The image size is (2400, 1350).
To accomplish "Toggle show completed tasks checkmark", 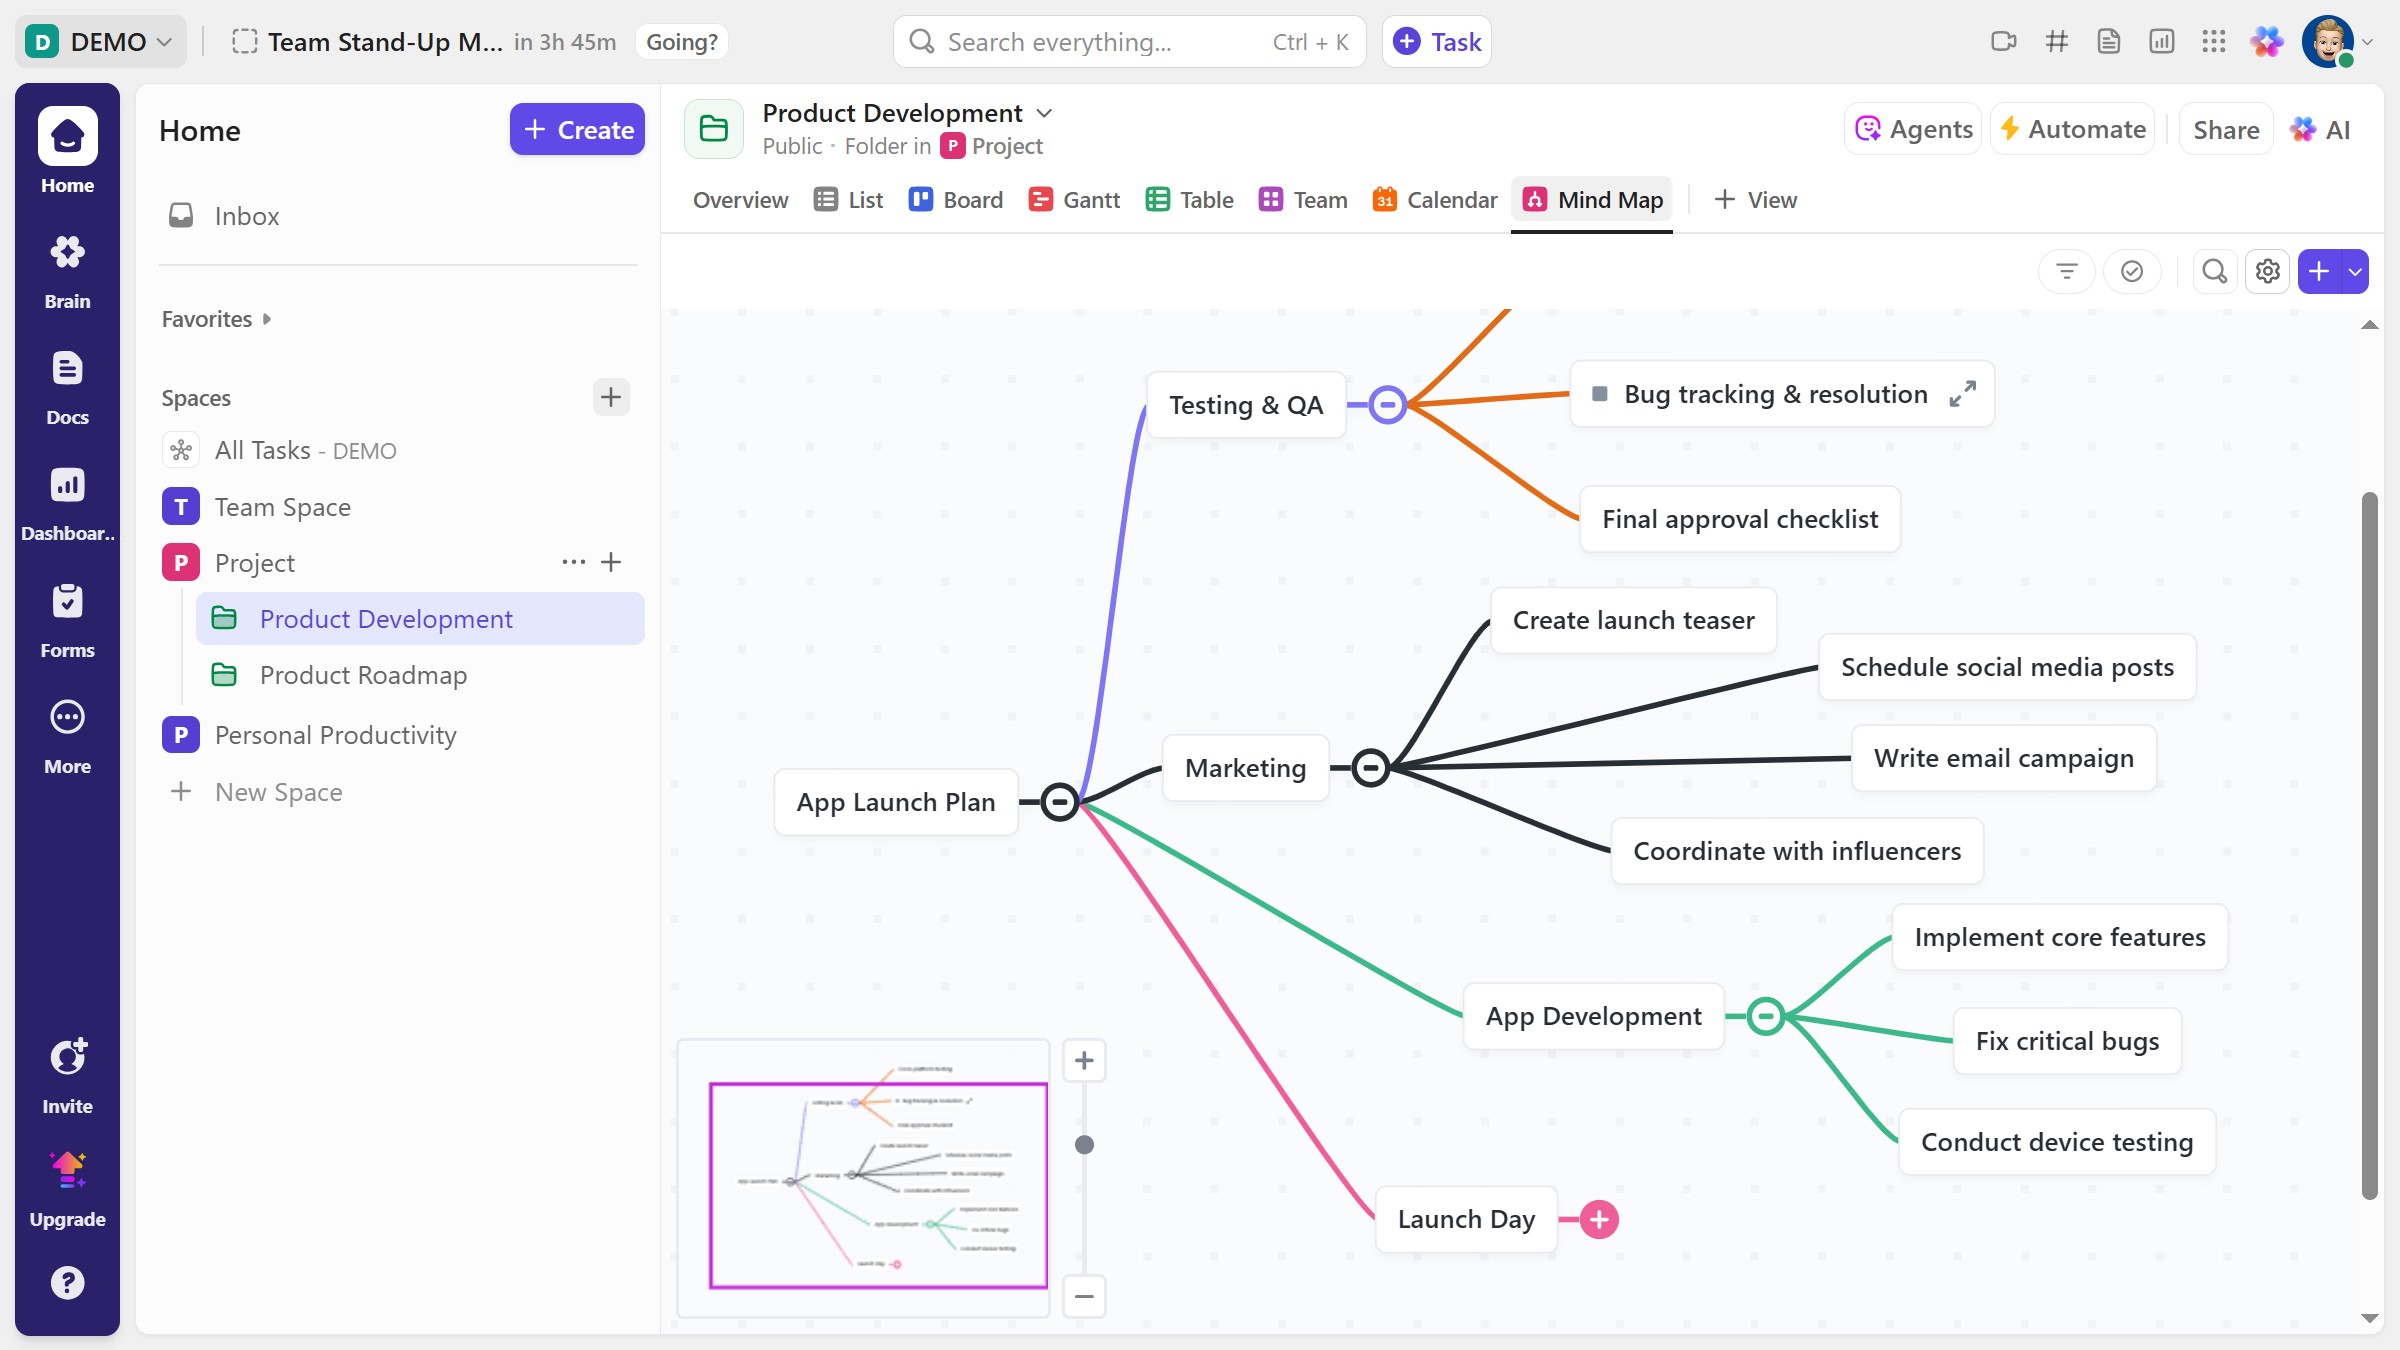I will (2131, 271).
